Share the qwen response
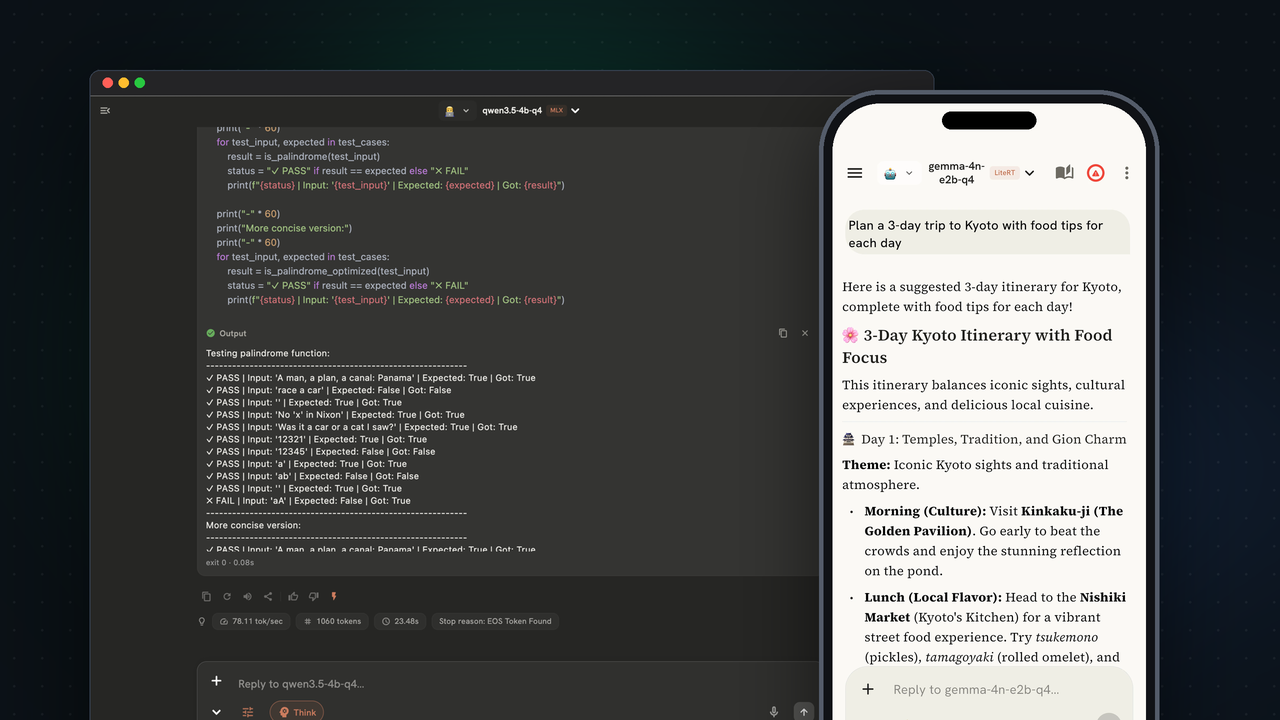Viewport: 1280px width, 720px height. coord(268,597)
